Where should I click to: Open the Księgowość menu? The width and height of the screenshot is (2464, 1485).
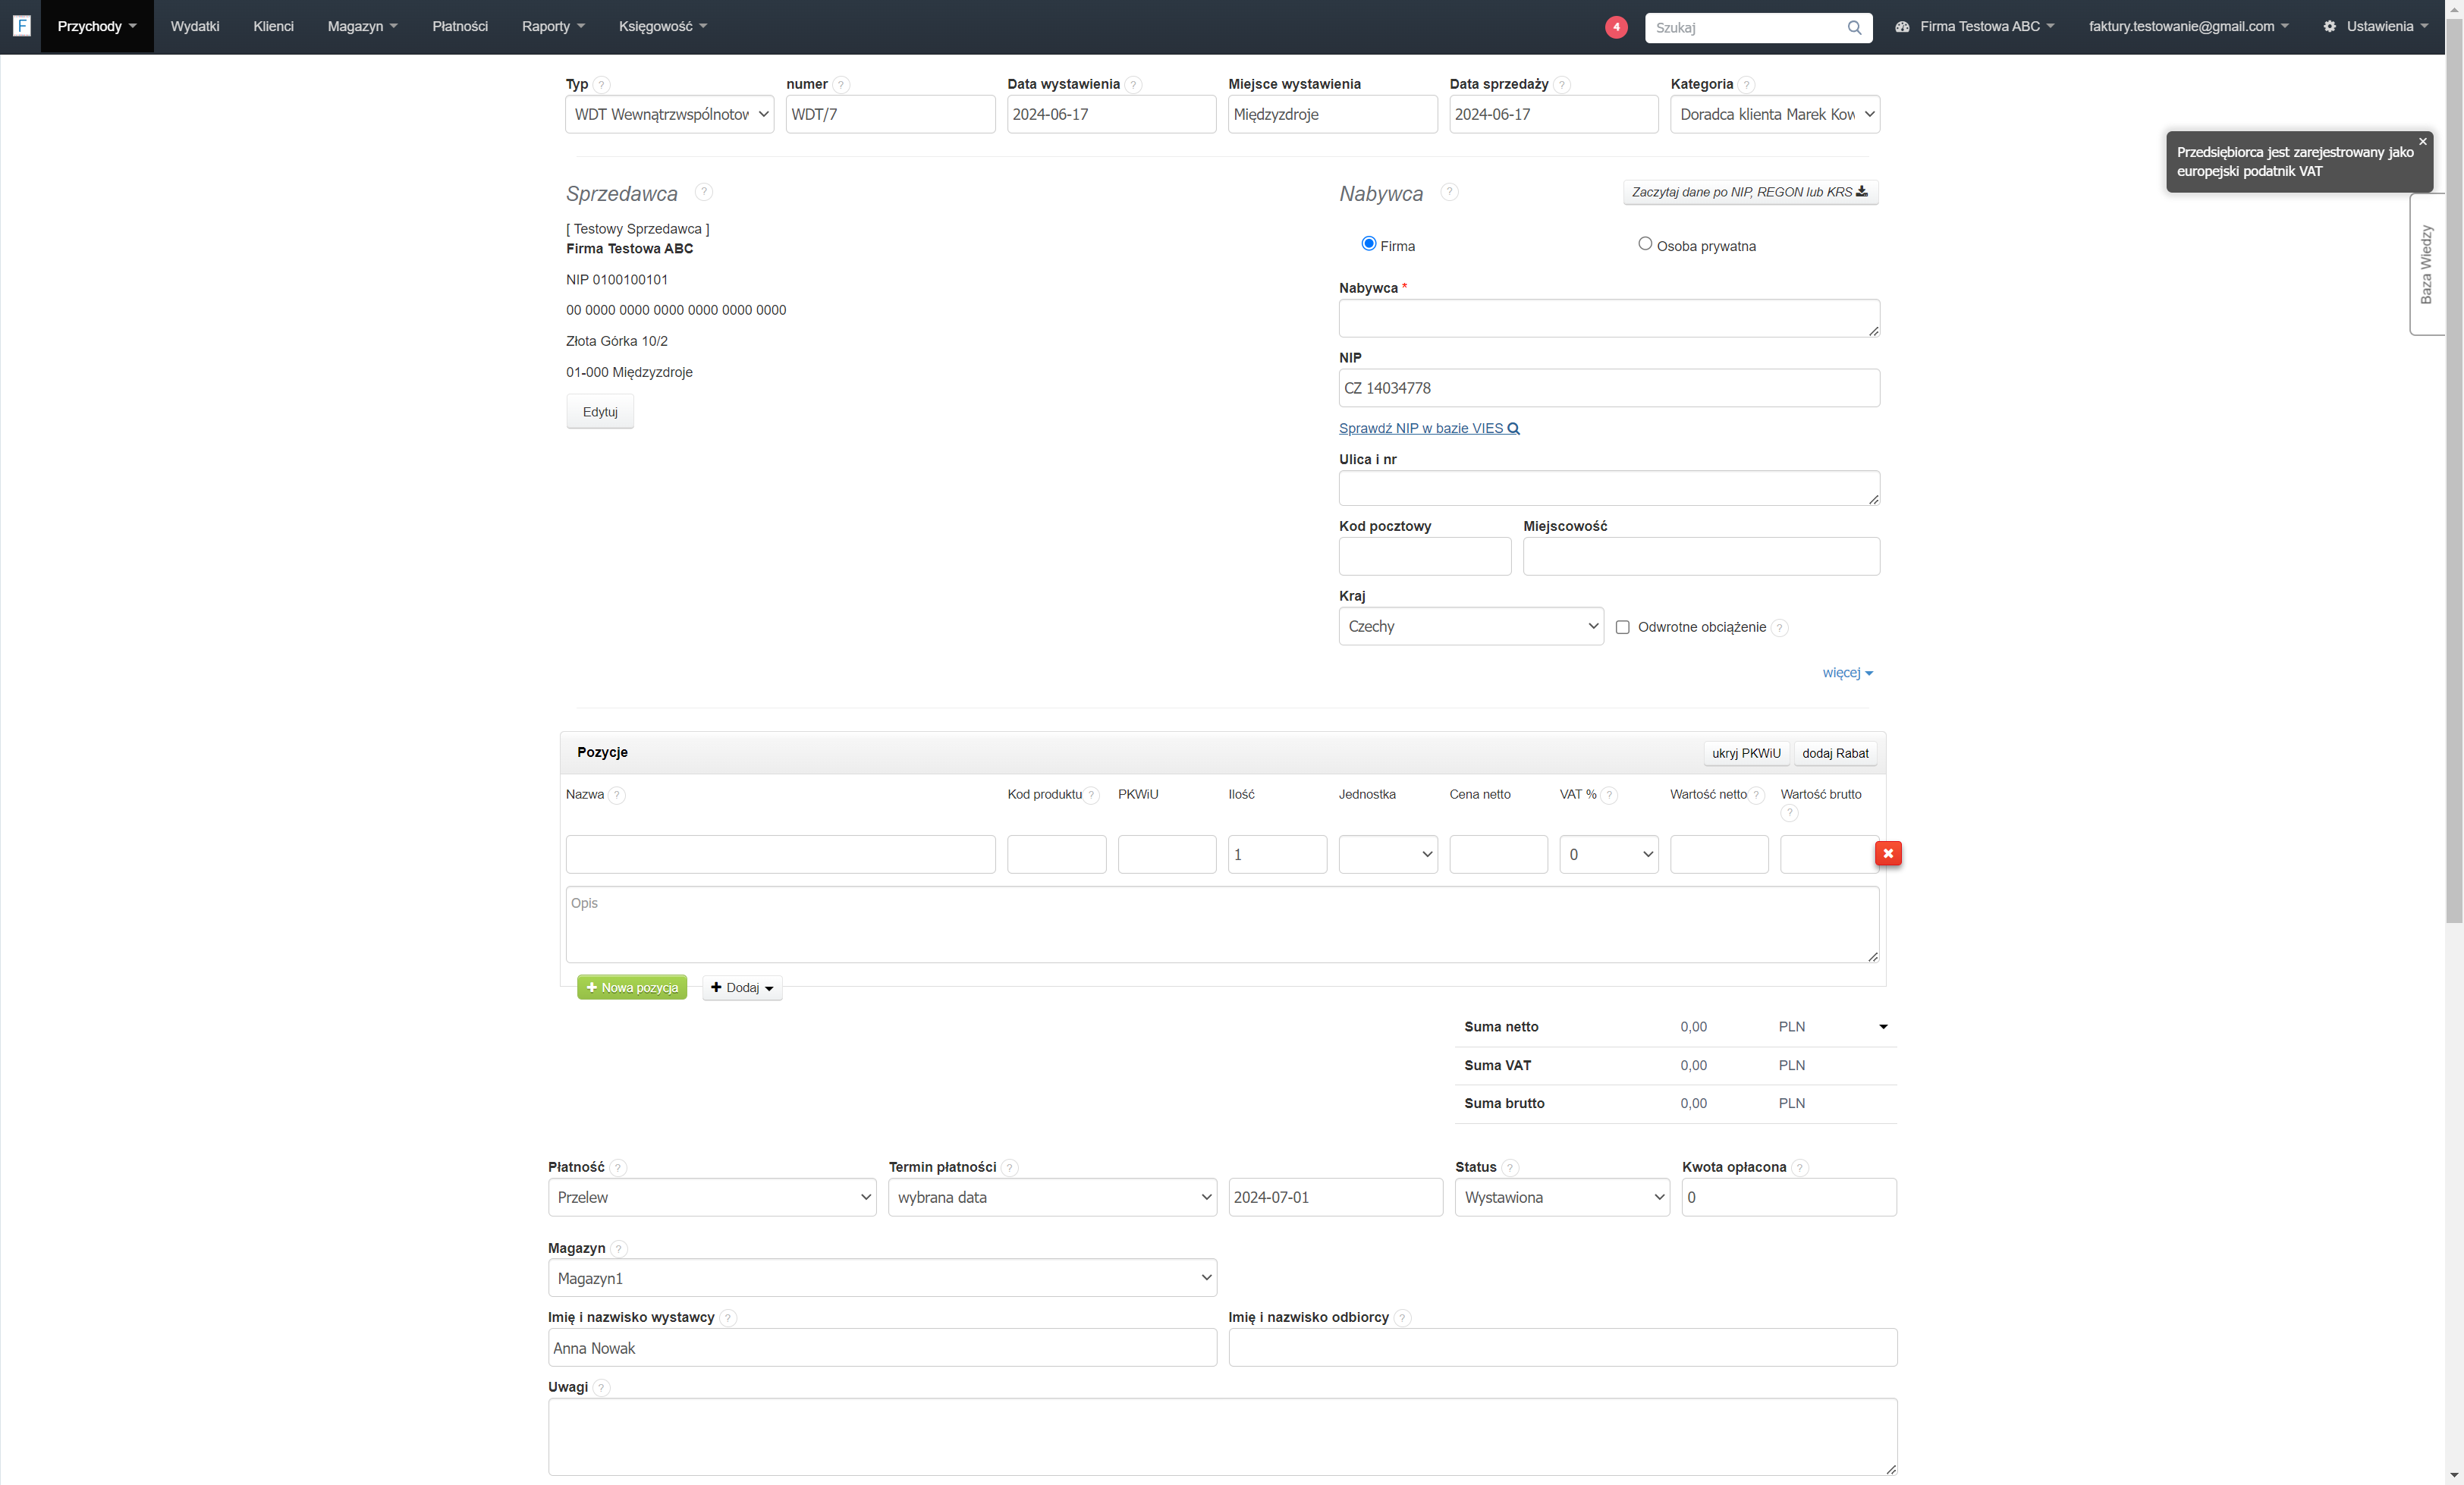pyautogui.click(x=662, y=26)
